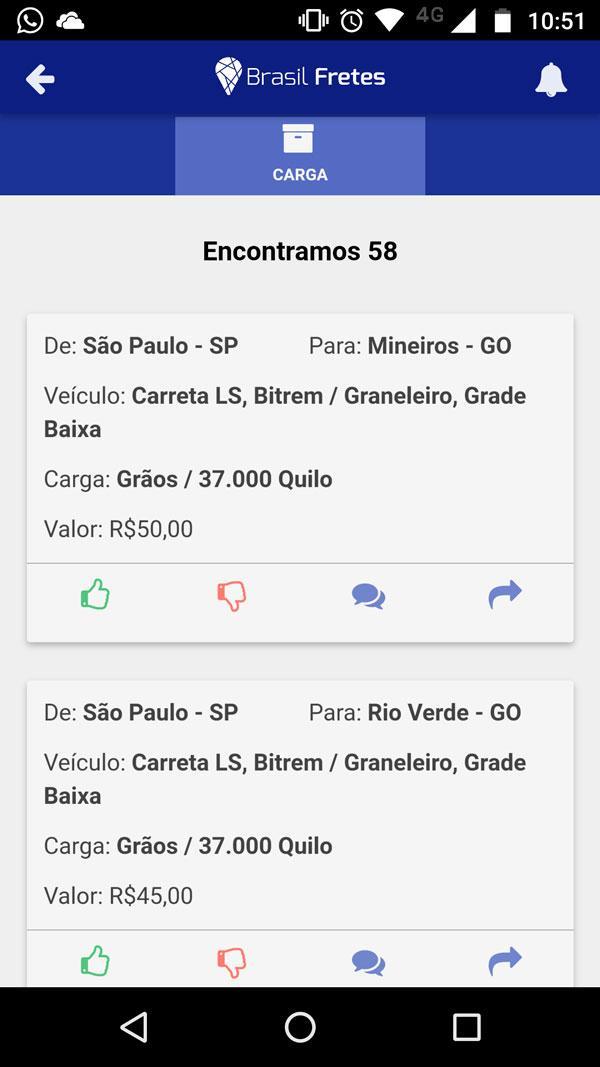Screen dimensions: 600x1067
Task: Share the Mineiros - GO freight listing
Action: [505, 594]
